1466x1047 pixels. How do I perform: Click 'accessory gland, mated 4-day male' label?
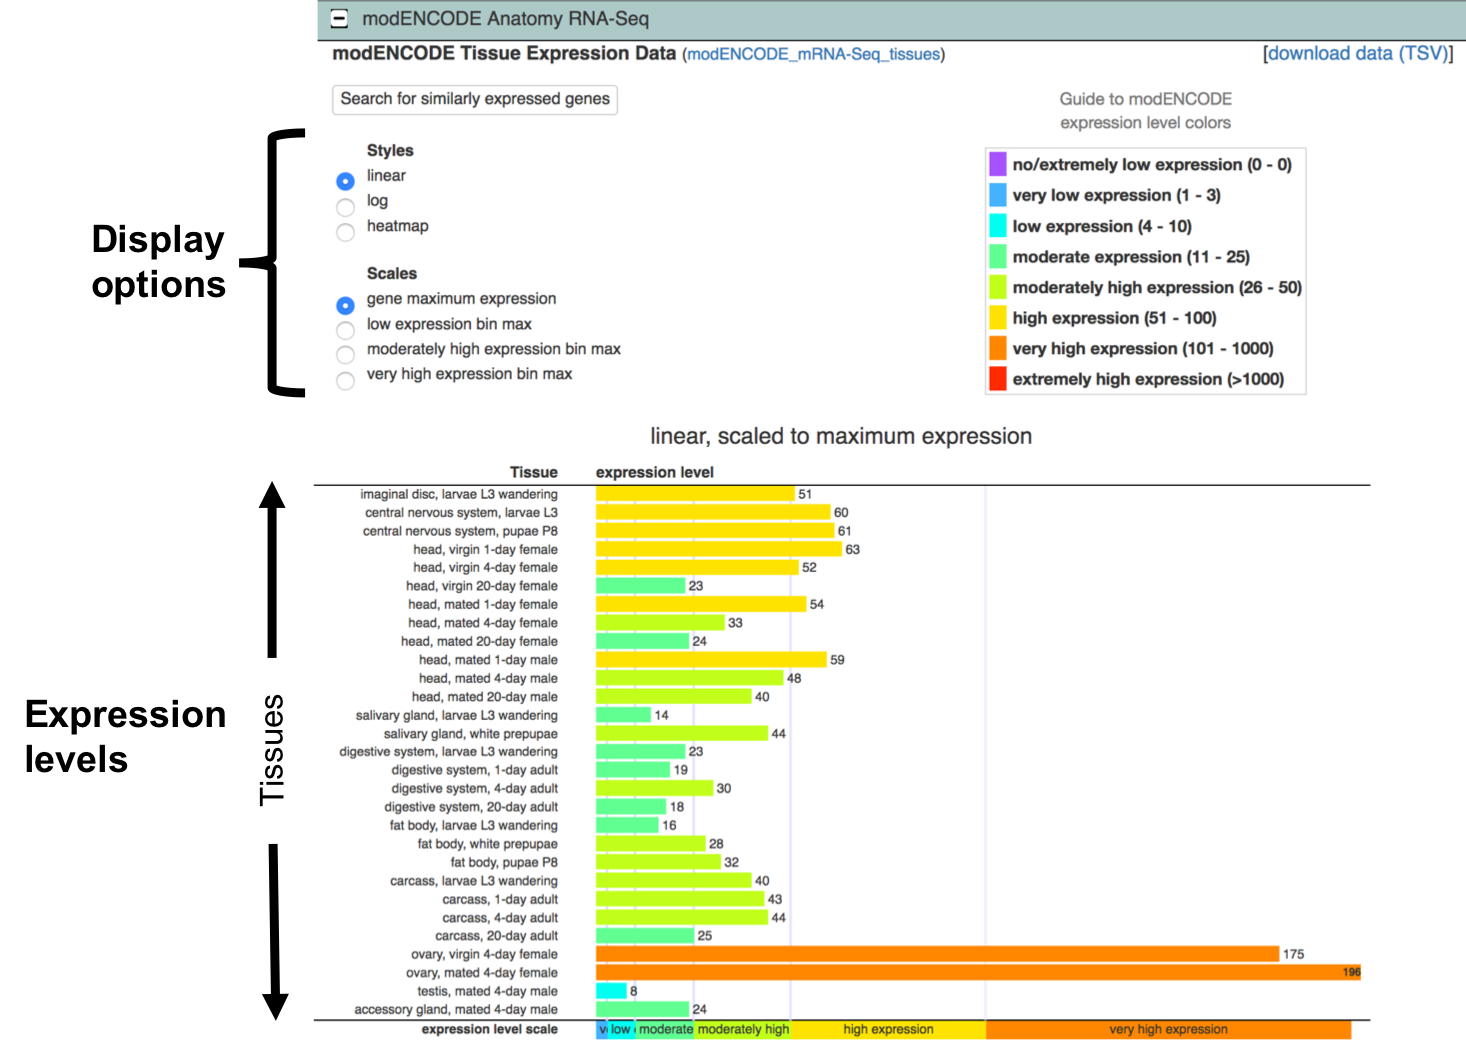[456, 1010]
